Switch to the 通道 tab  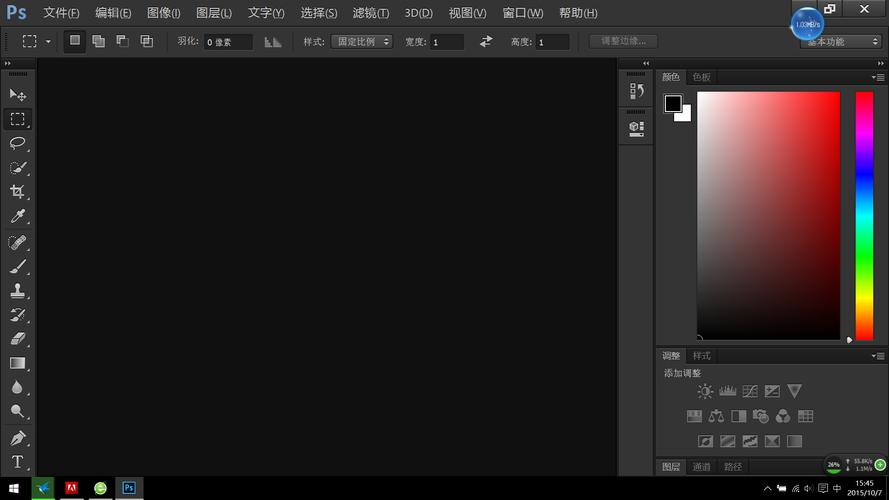point(701,467)
